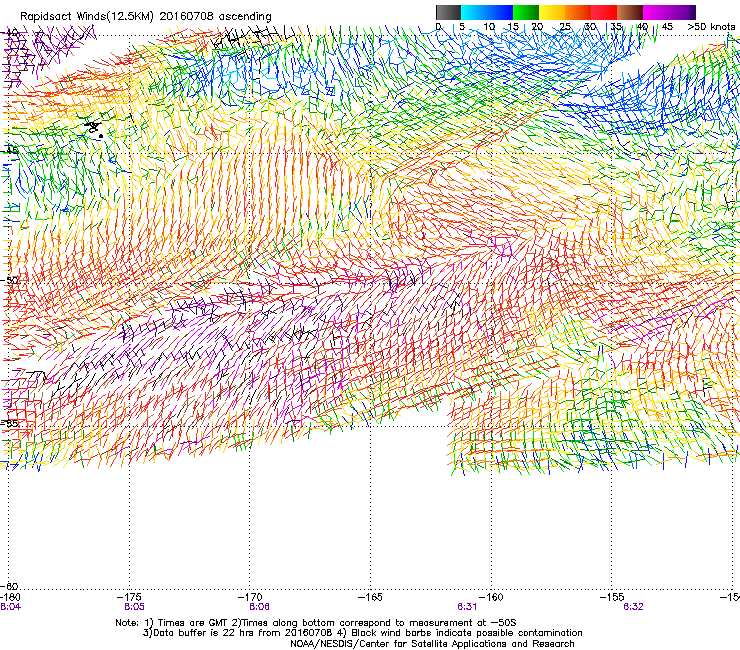Click the '-160' longitude axis label
Image resolution: width=740 pixels, height=650 pixels.
(x=491, y=598)
